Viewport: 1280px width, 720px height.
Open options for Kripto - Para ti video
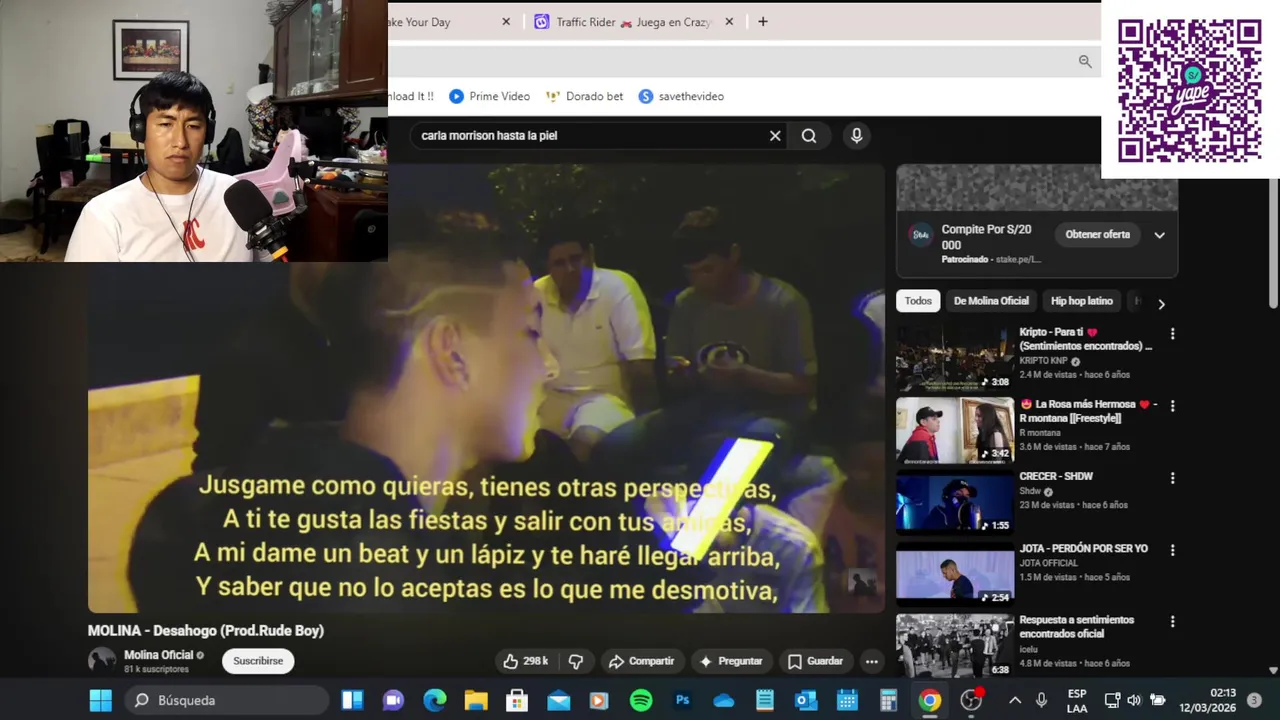[1173, 334]
